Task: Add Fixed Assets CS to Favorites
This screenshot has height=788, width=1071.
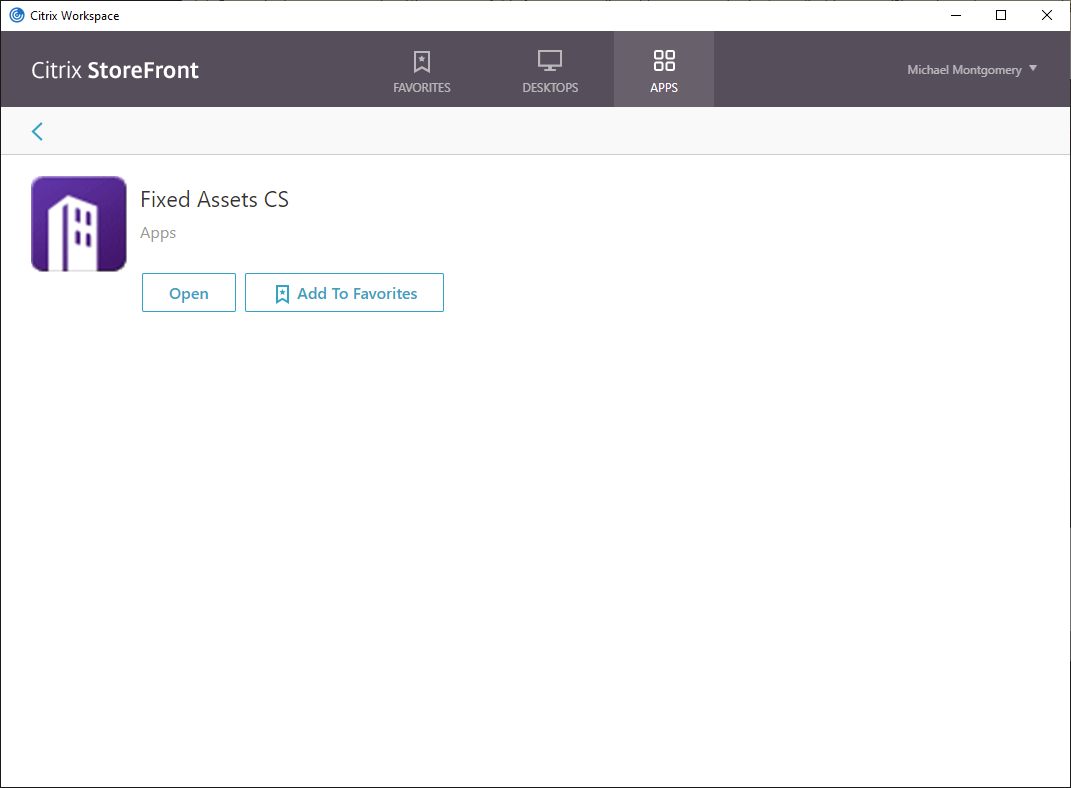Action: pyautogui.click(x=344, y=293)
